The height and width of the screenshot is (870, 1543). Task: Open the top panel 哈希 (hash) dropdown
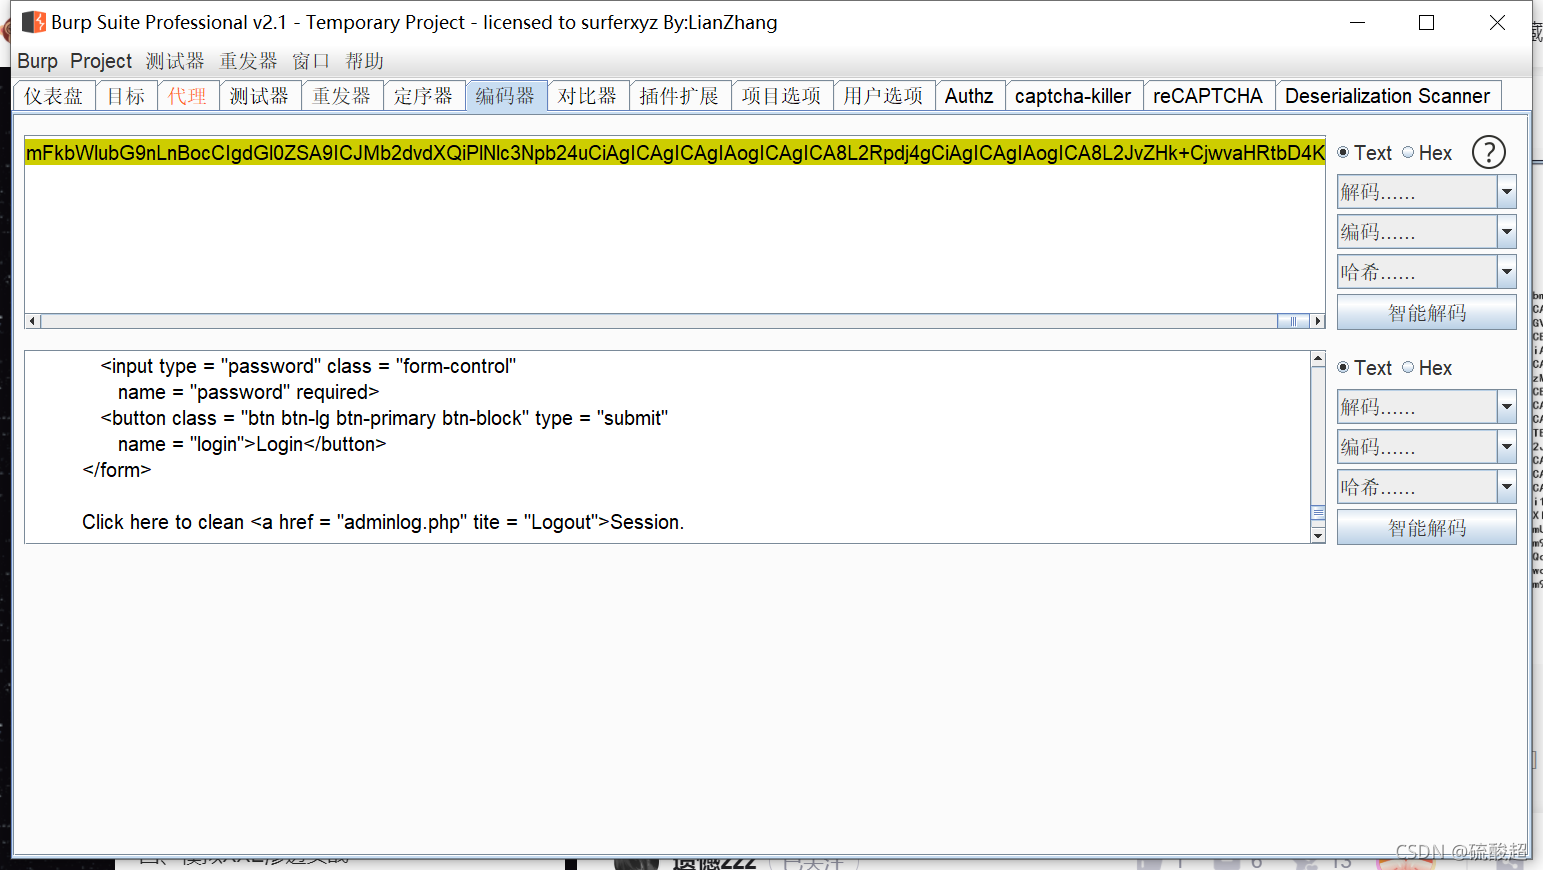[1426, 272]
